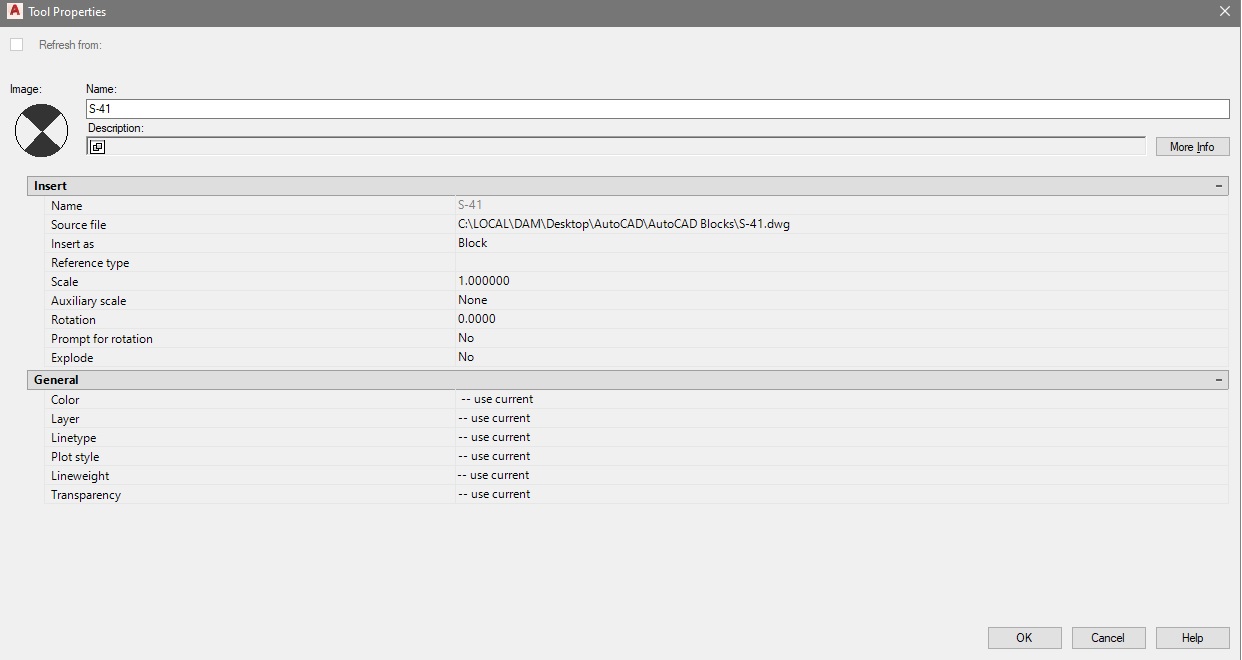Click the Linetype value use current

(x=494, y=437)
